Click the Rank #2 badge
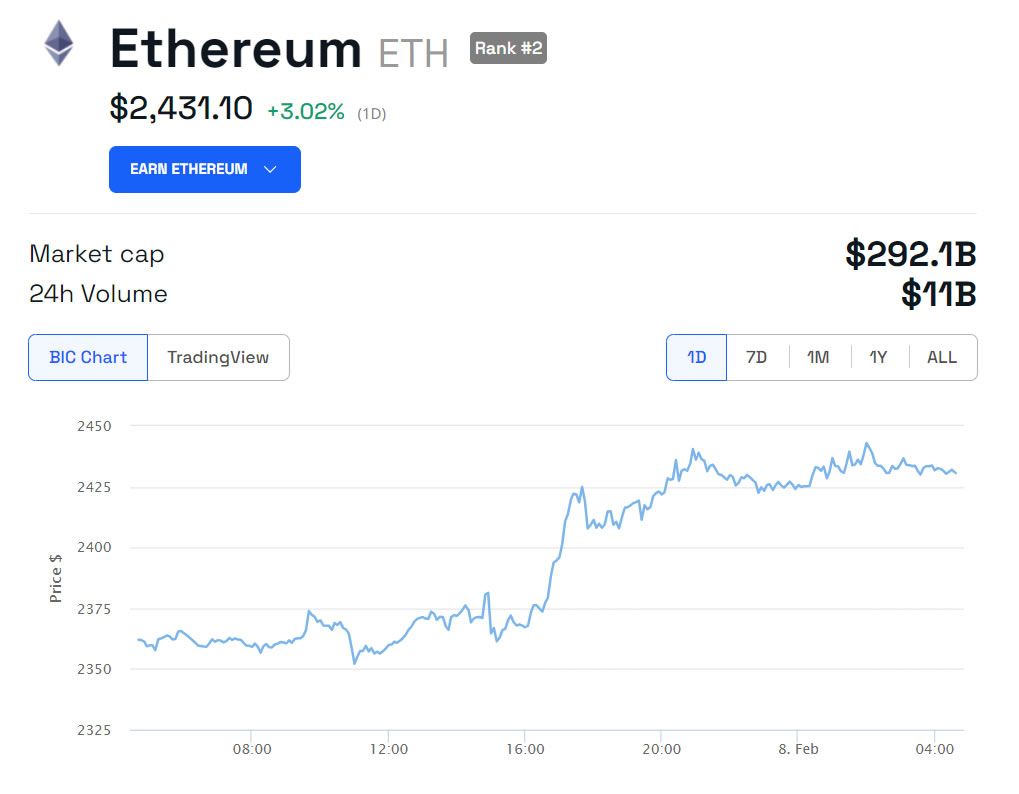 (x=508, y=48)
